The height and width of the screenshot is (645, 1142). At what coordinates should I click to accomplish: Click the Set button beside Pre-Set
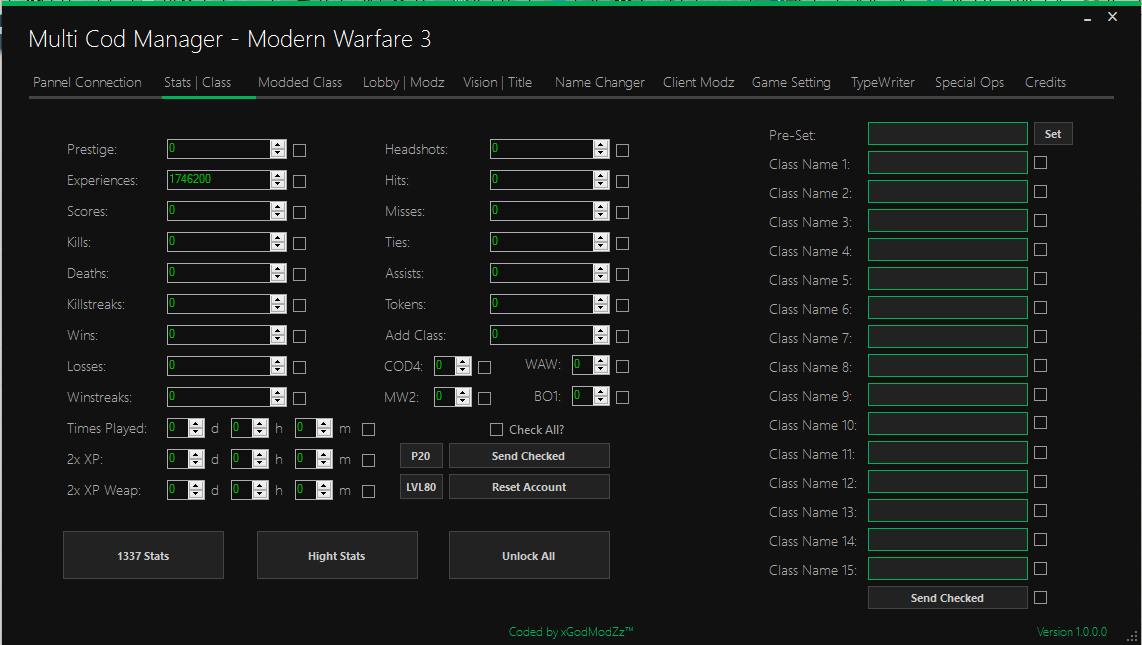pyautogui.click(x=1053, y=134)
